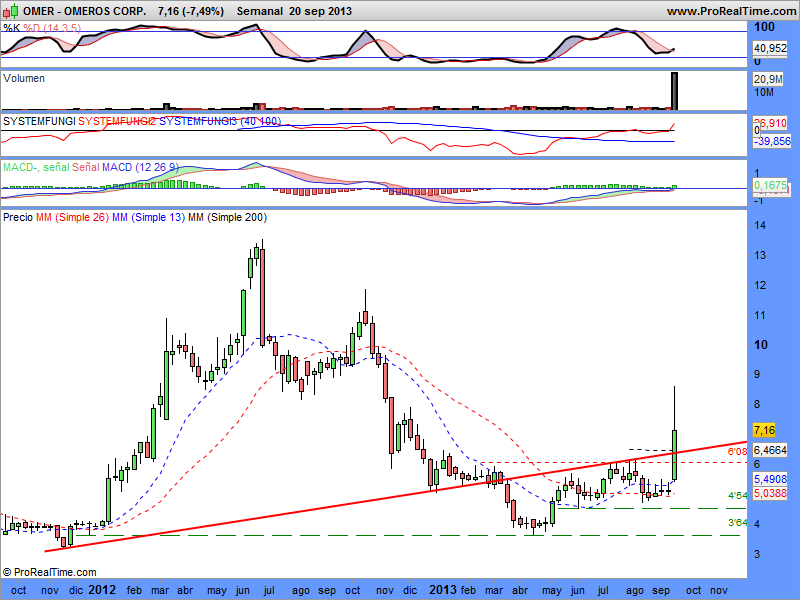800x600 pixels.
Task: Click the 2013 year label on time axis
Action: 443,590
